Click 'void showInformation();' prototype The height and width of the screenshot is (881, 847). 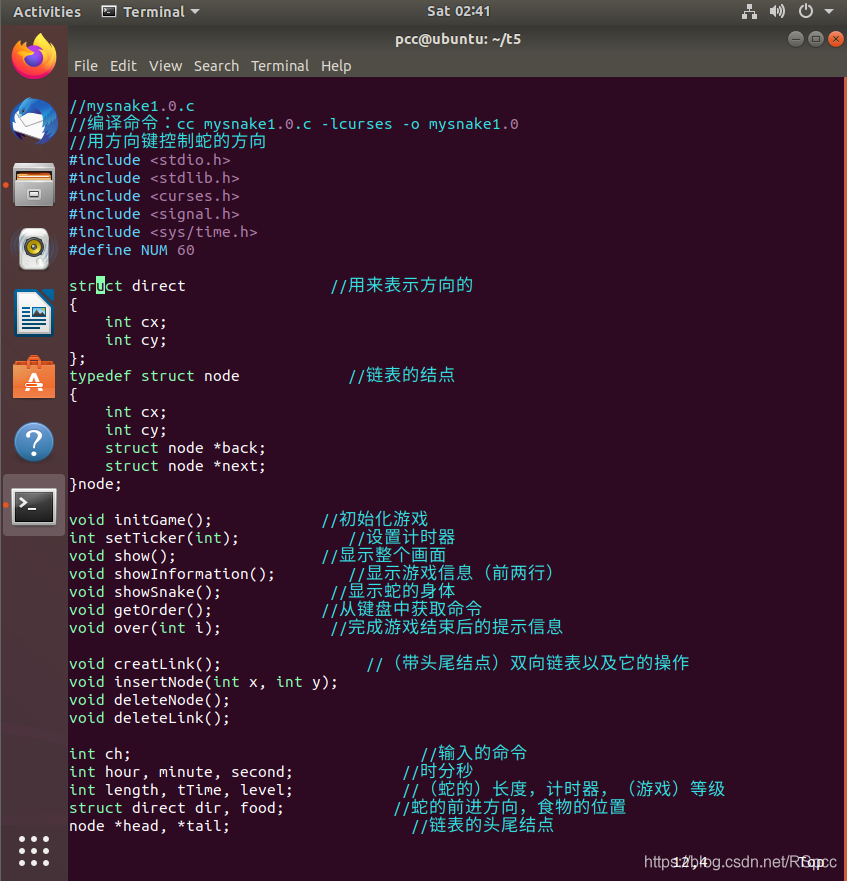tap(172, 574)
